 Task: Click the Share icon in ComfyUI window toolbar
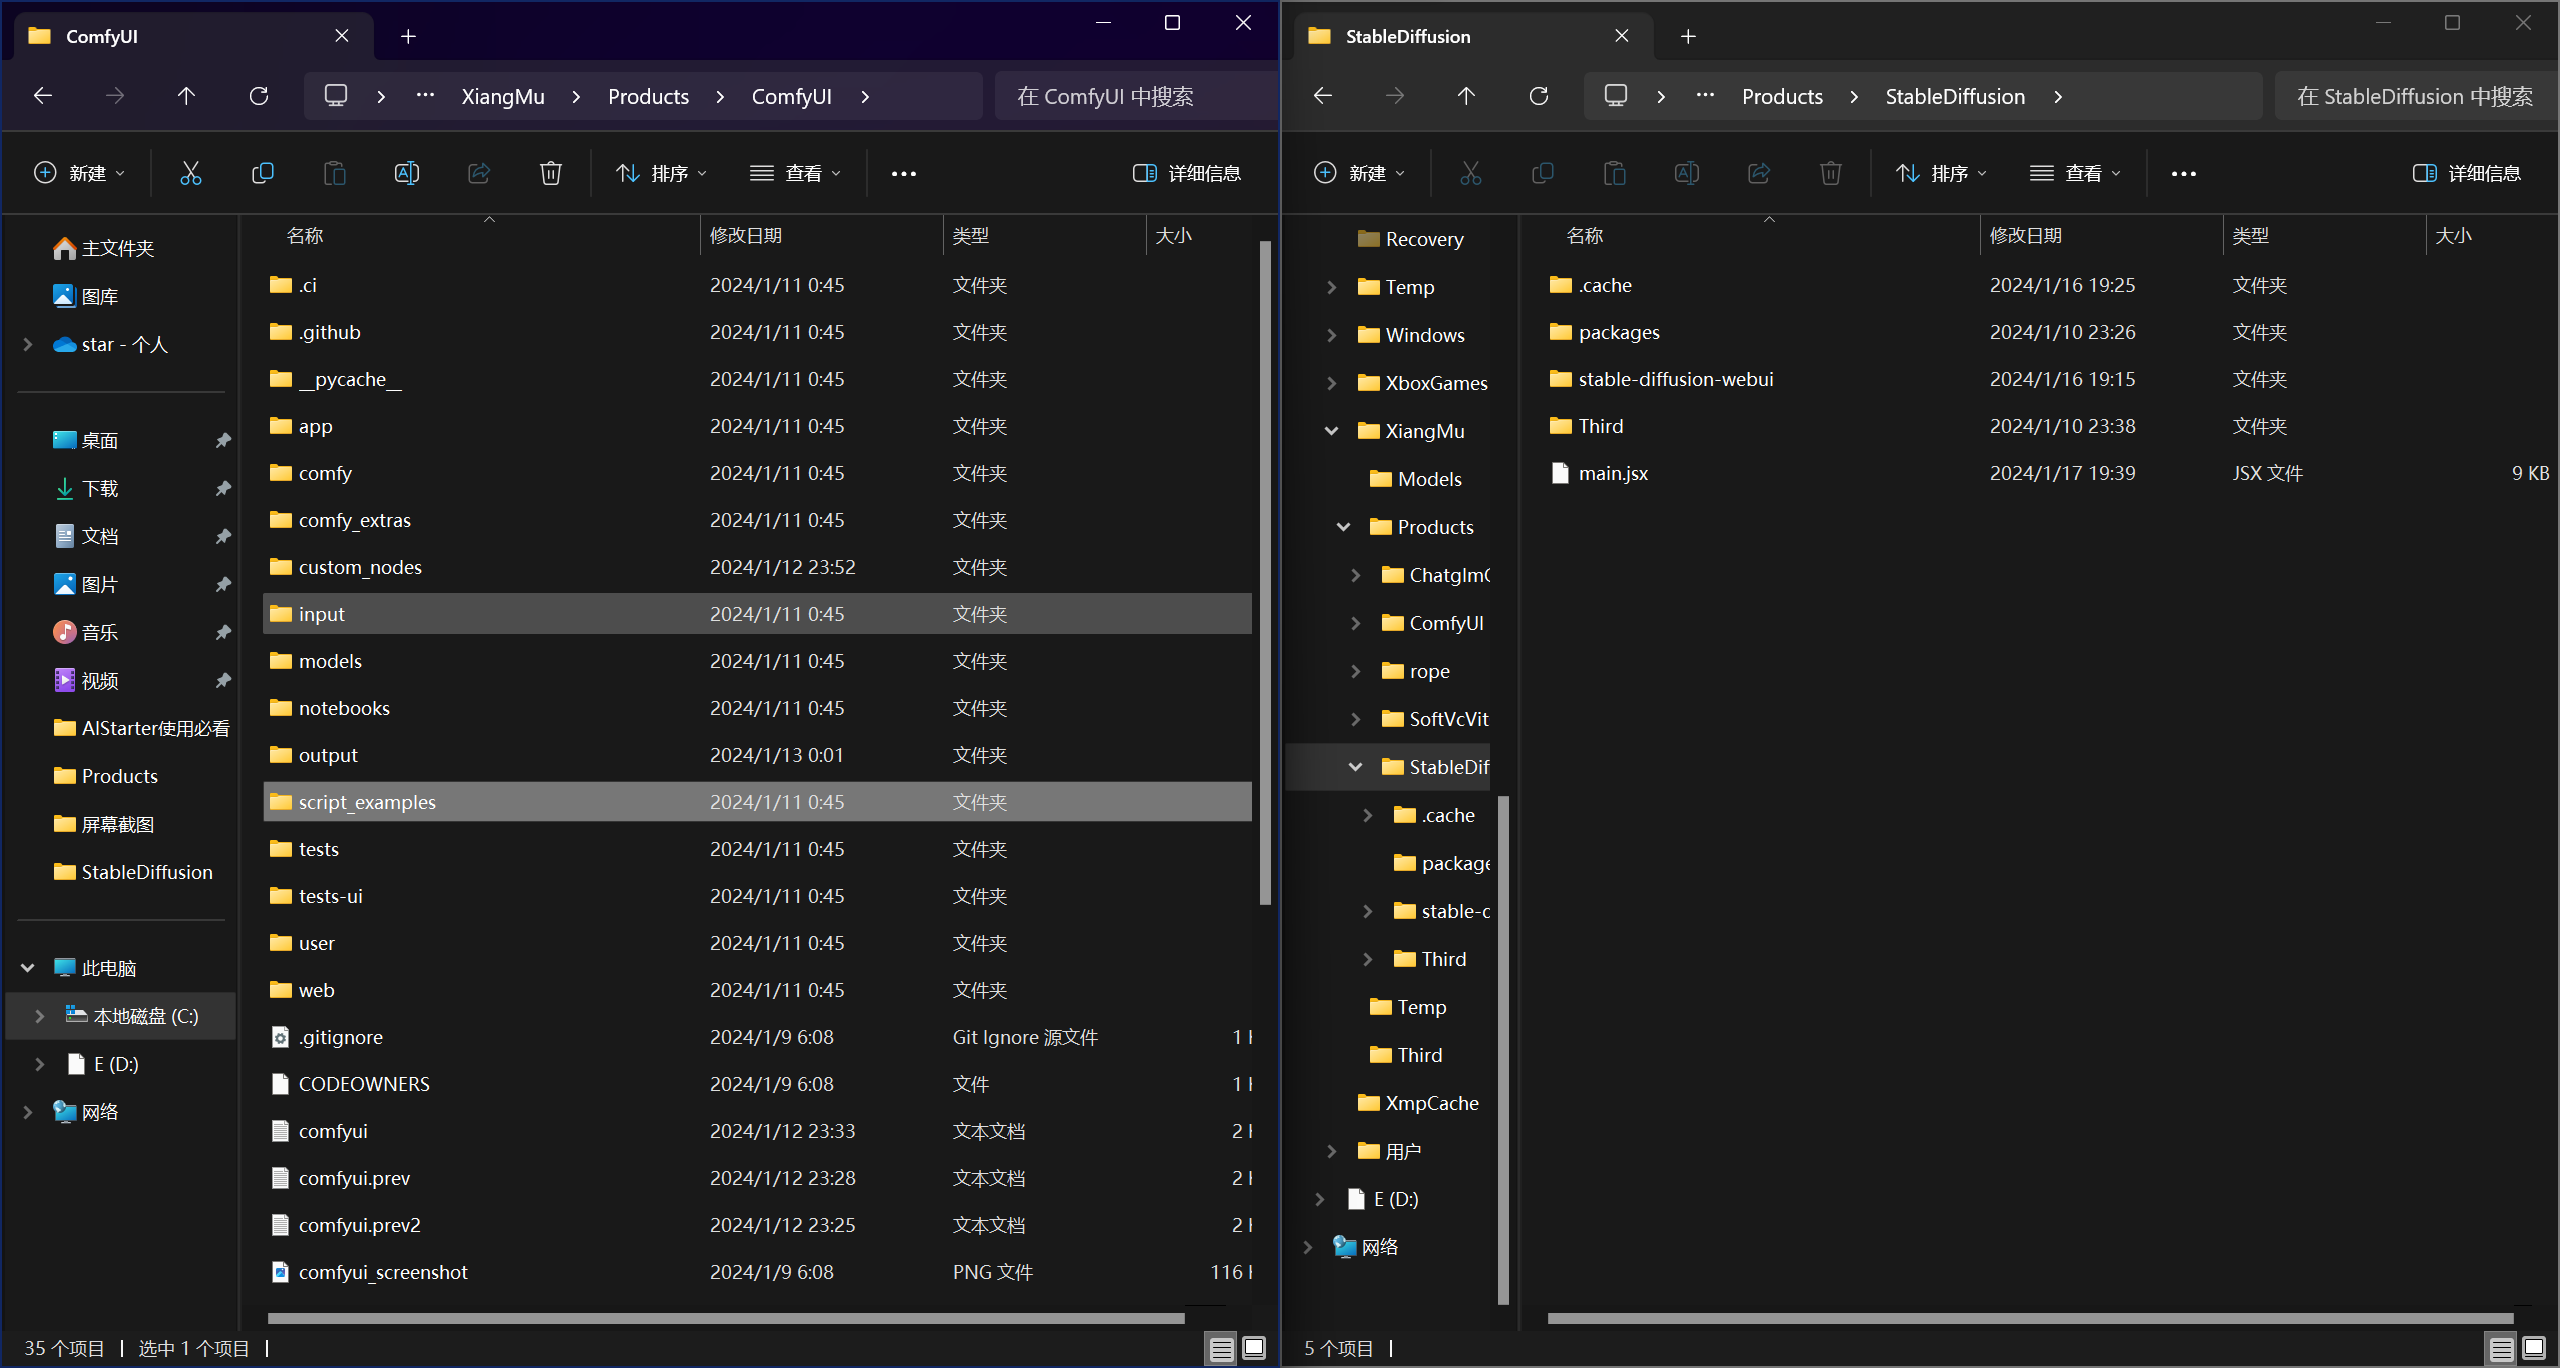click(x=478, y=173)
